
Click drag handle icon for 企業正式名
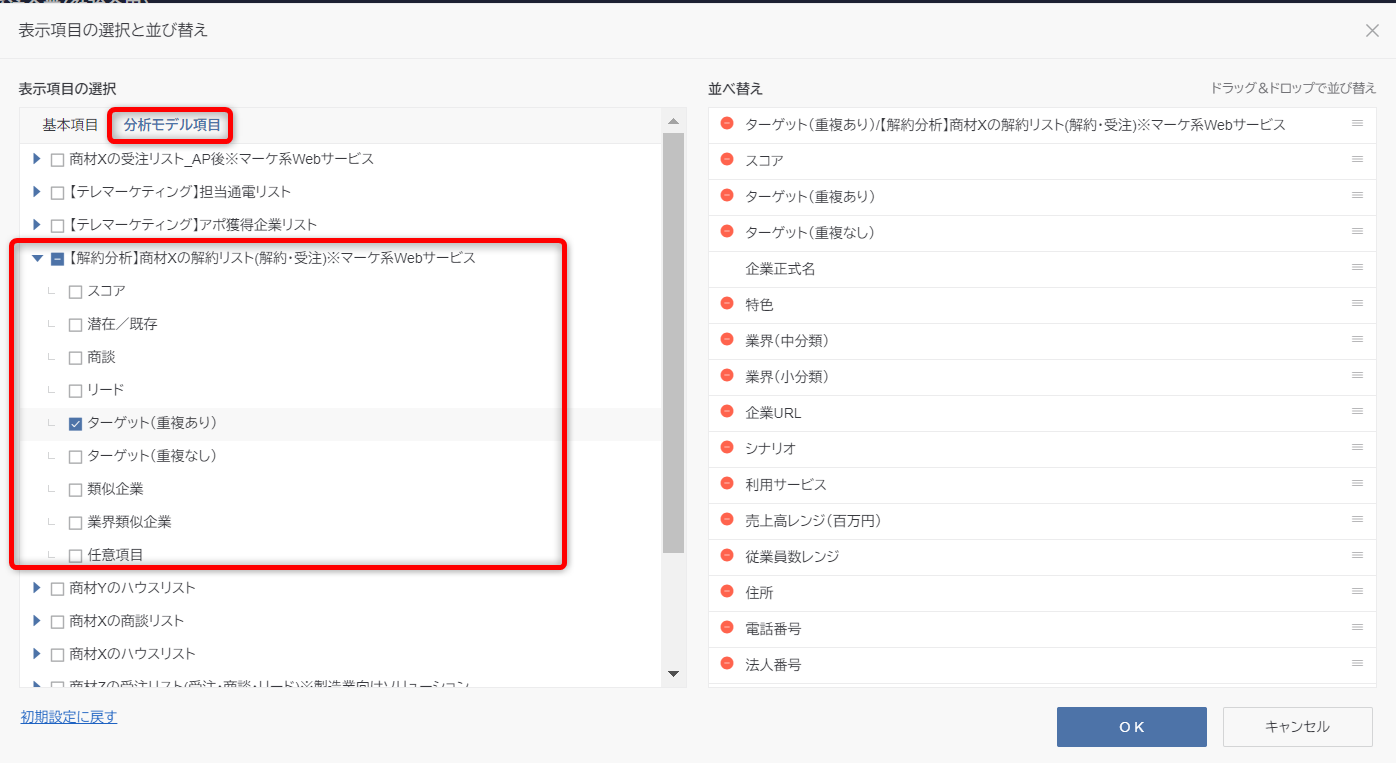pyautogui.click(x=1357, y=268)
